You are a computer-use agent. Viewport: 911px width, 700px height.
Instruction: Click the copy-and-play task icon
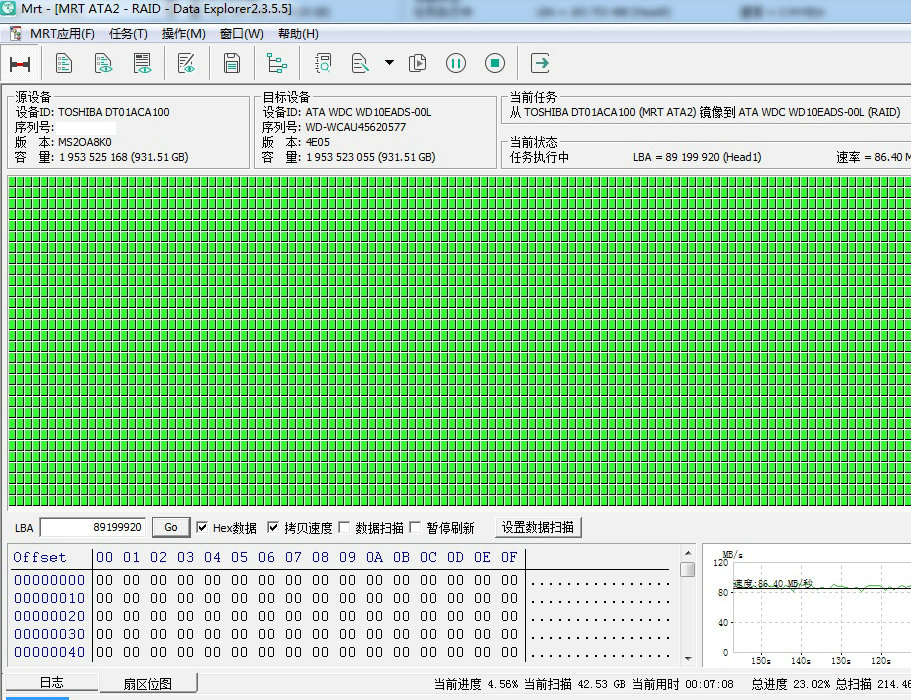coord(417,63)
